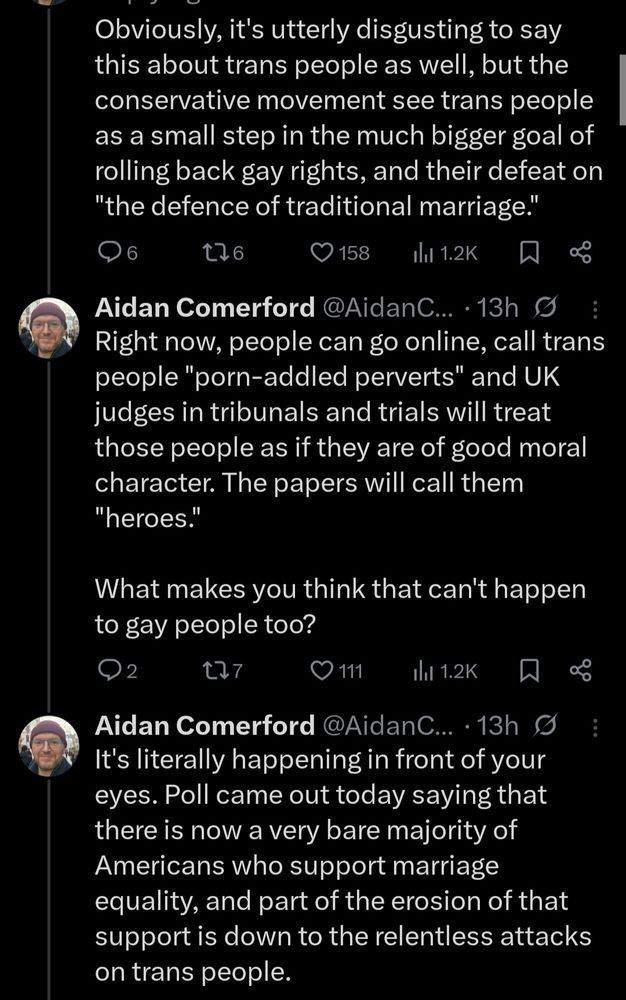This screenshot has height=1000, width=626.
Task: Reply to the first tweet with 6 replies
Action: [x=118, y=253]
